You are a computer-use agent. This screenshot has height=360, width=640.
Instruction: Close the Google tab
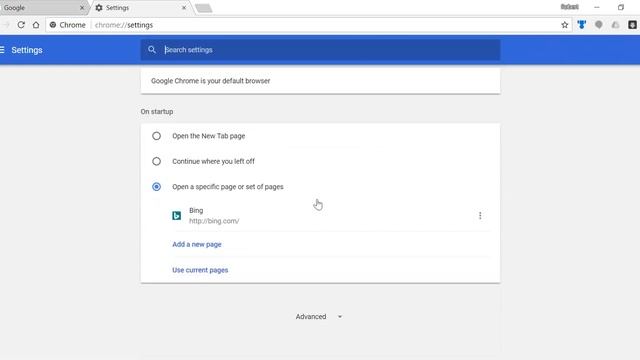[82, 8]
